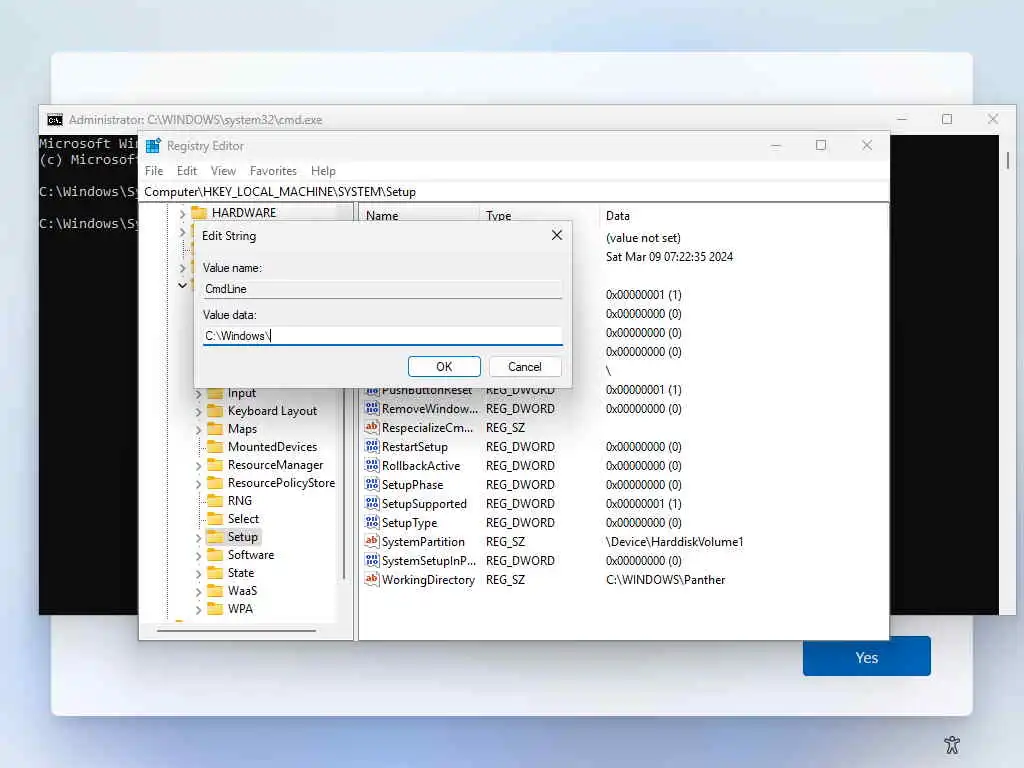Click the WorkingDirectory string icon

coord(372,579)
